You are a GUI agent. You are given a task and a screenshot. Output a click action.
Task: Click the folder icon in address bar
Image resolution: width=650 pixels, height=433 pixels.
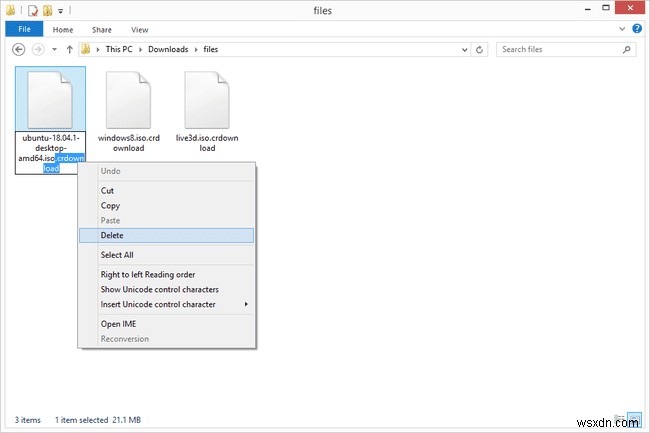pyautogui.click(x=86, y=49)
